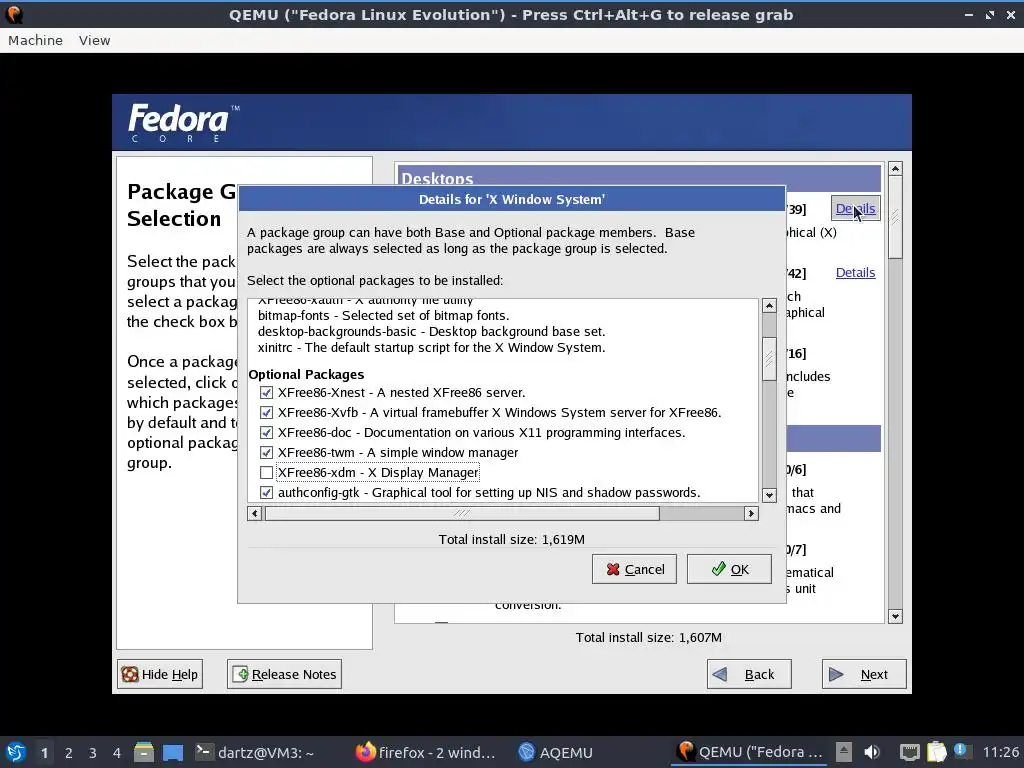Screen dimensions: 1024x768
Task: Switch to the Firefox taskbar entry
Action: point(426,752)
